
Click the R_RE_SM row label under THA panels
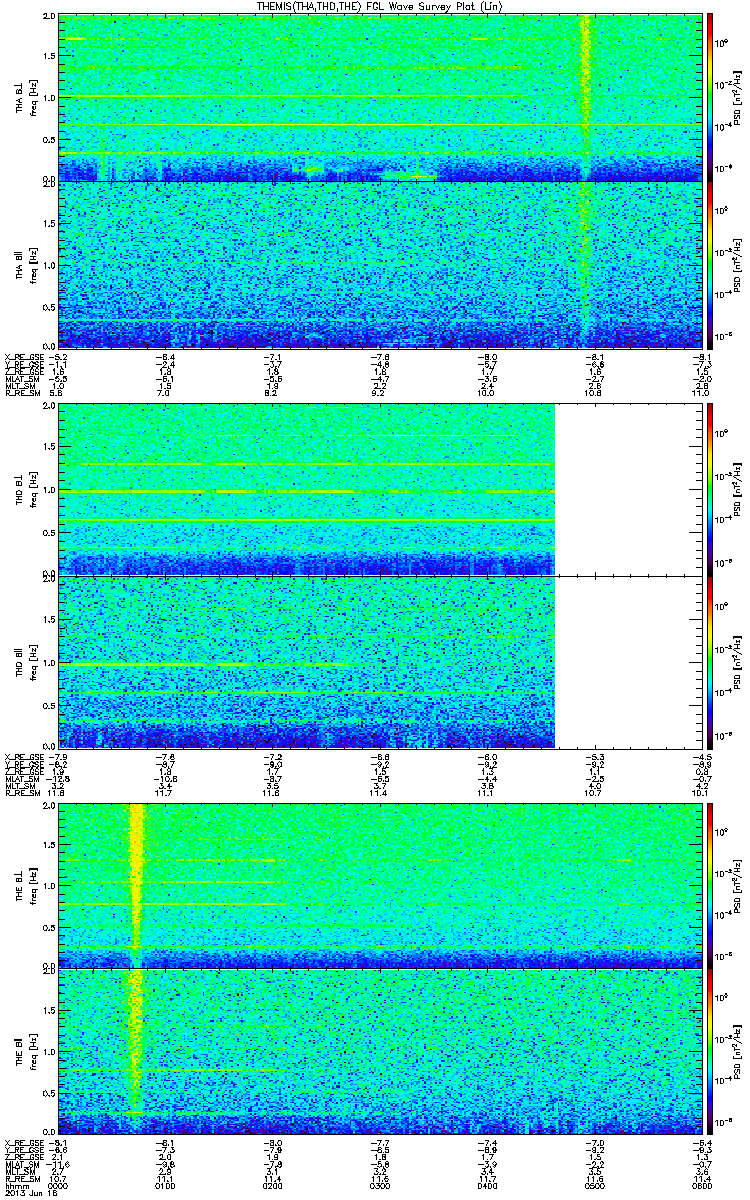21,395
